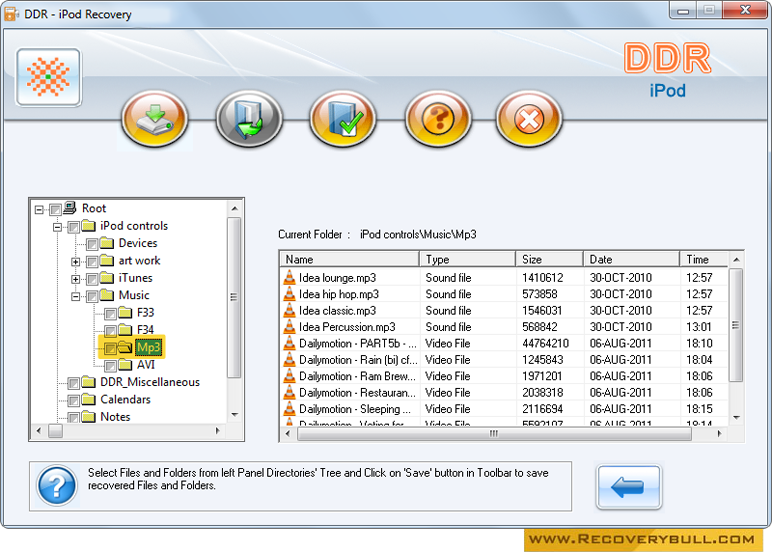Click the folder tree scroll down arrow
Viewport: 772px width, 552px height.
pos(235,415)
